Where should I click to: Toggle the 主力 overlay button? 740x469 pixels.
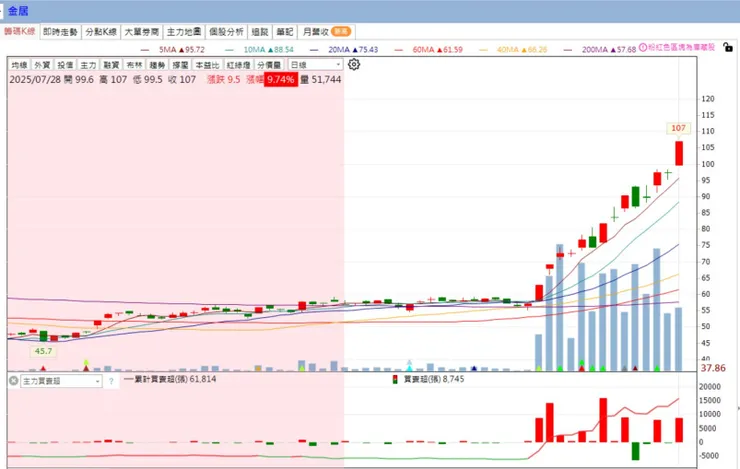pyautogui.click(x=88, y=65)
